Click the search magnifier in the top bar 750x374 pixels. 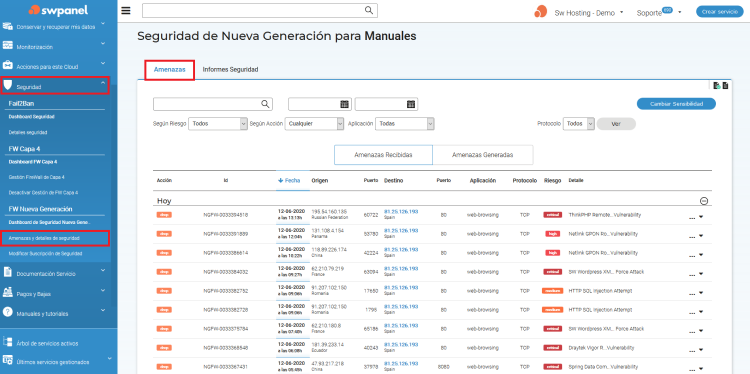369,10
